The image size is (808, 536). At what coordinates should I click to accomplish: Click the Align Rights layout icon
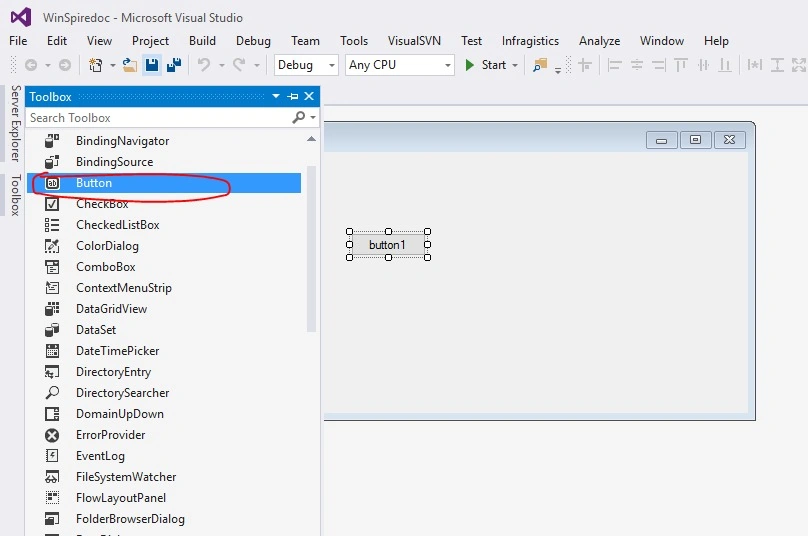(x=659, y=65)
